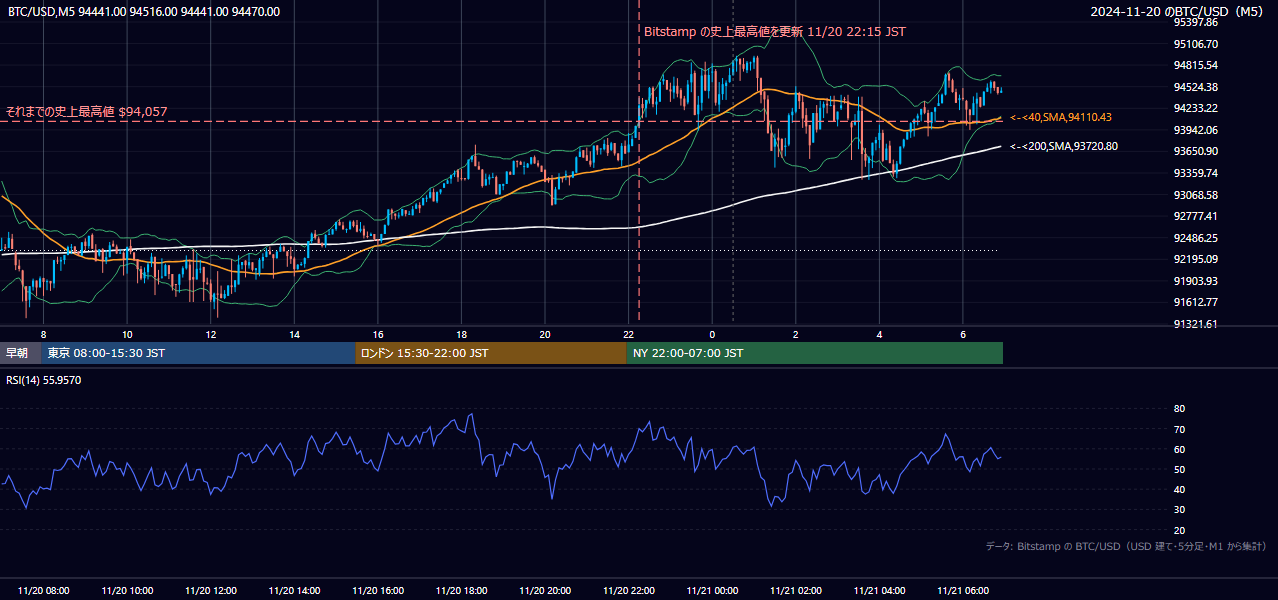Click the 11/20 12:00 time label
Image resolution: width=1278 pixels, height=600 pixels.
click(211, 591)
